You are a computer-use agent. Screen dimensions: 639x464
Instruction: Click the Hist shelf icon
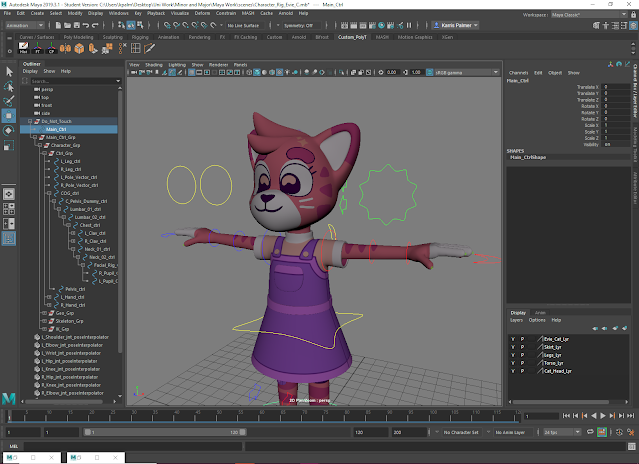[x=24, y=48]
